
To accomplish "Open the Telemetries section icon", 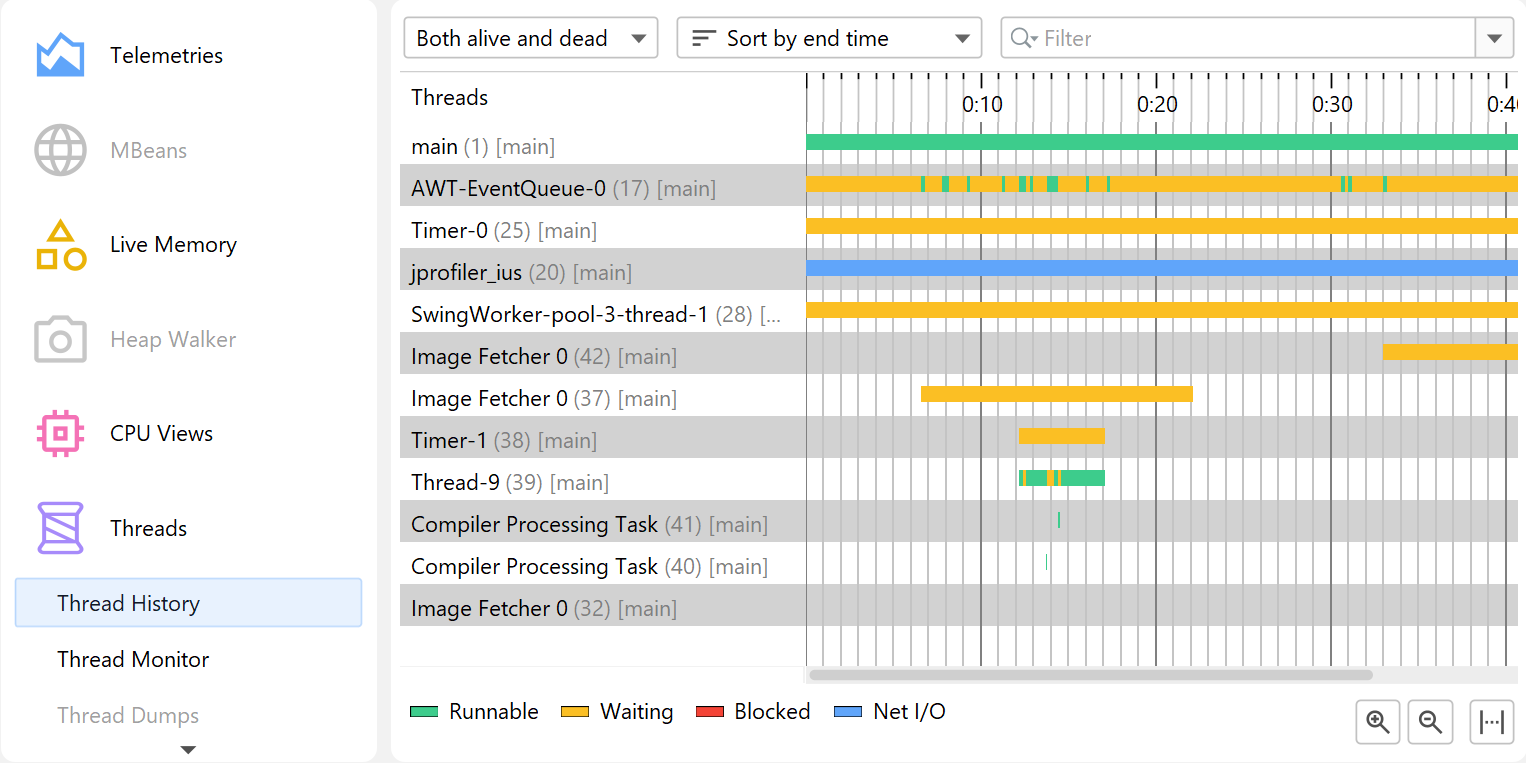I will 60,56.
